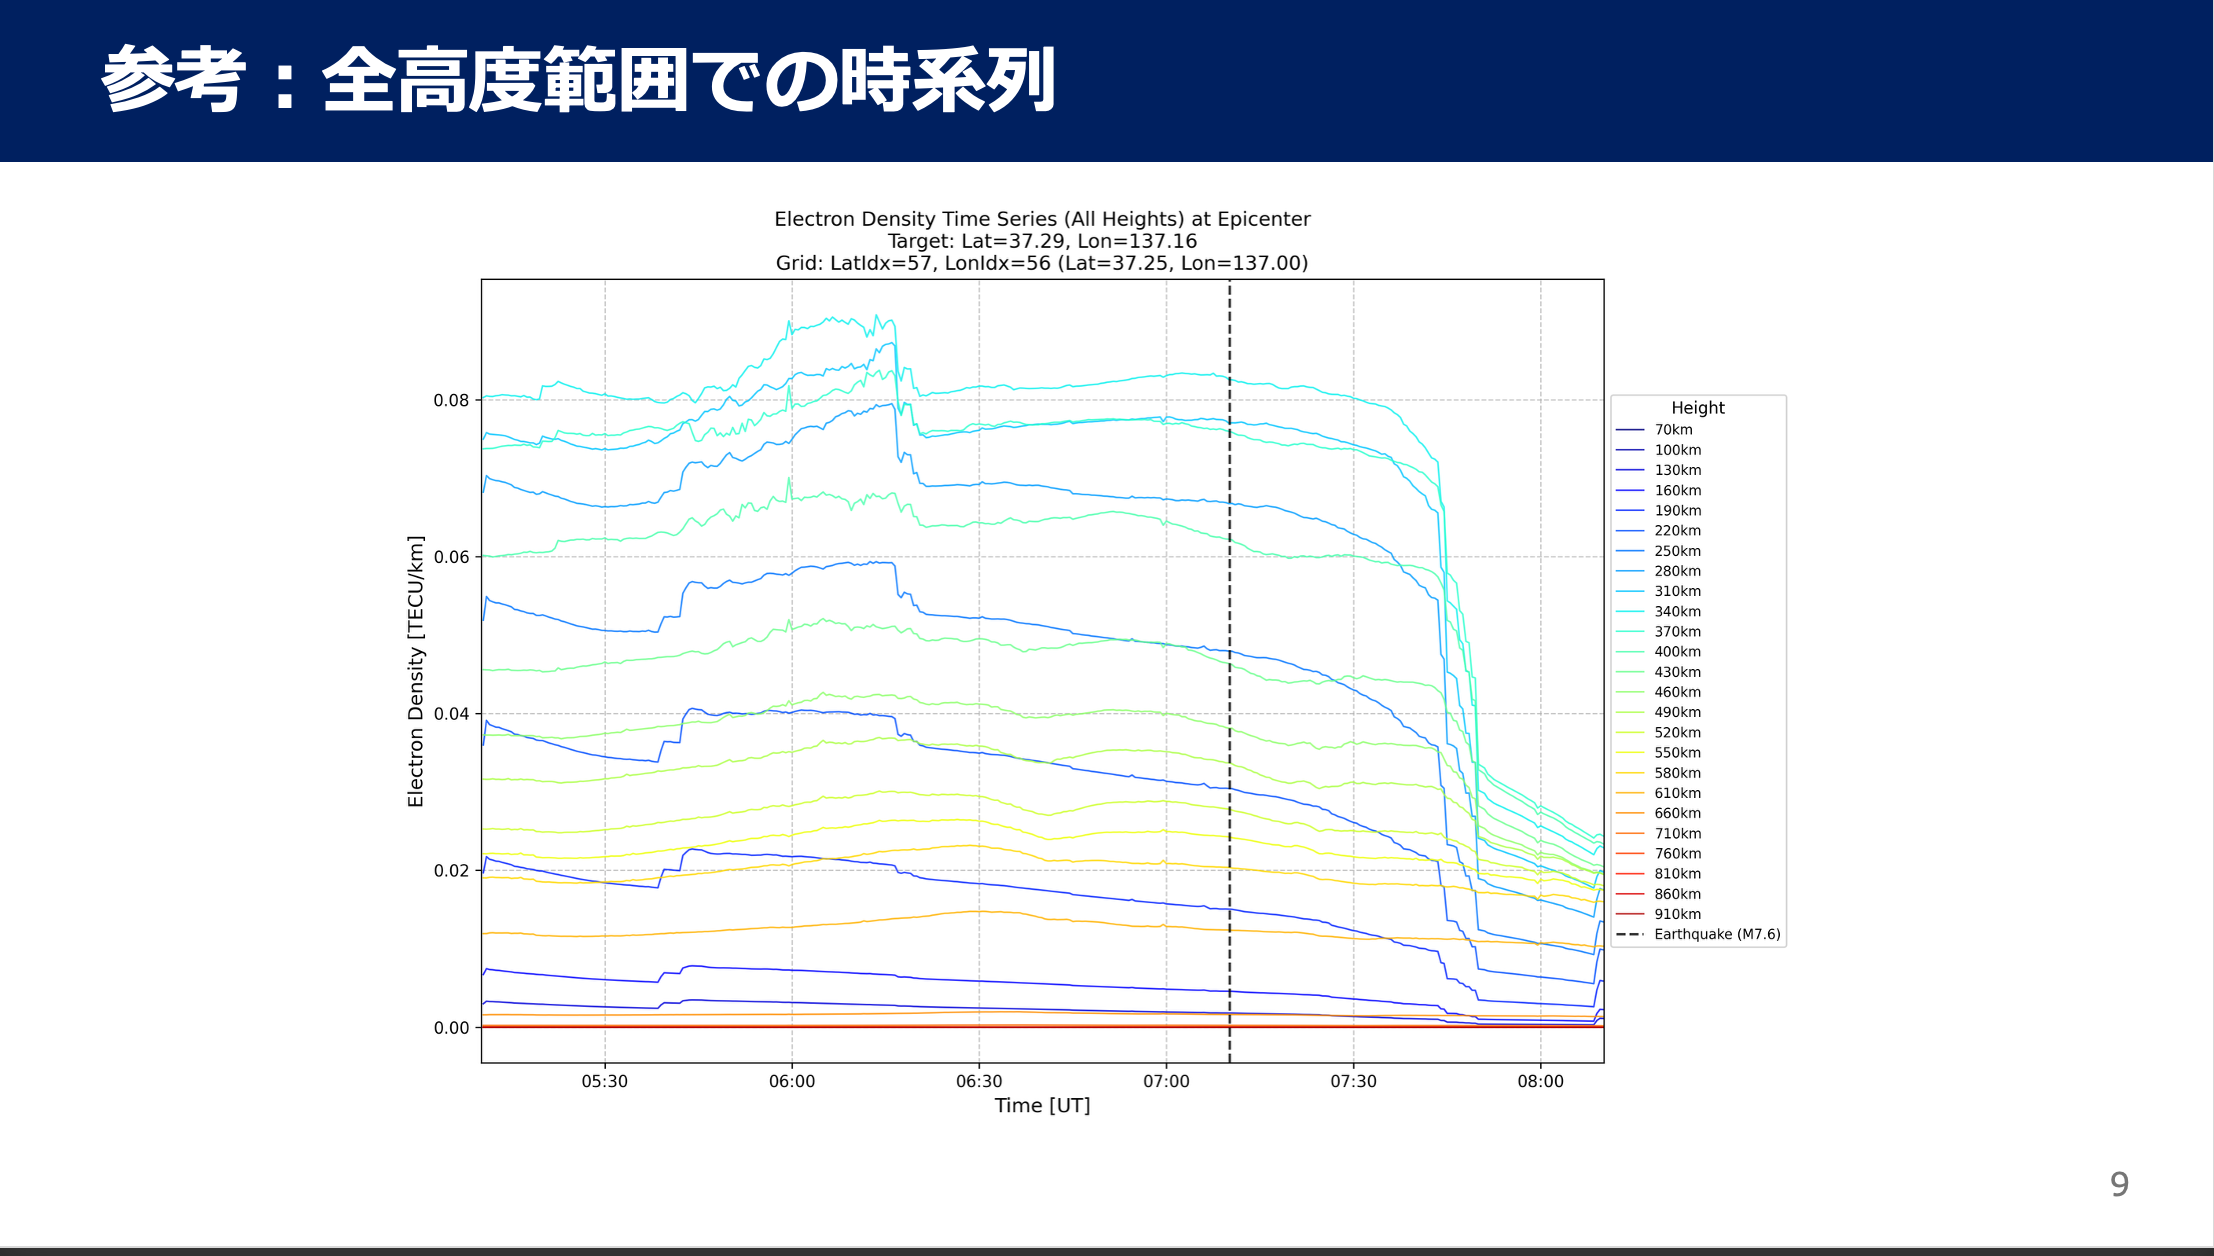The width and height of the screenshot is (2214, 1256).
Task: Click the Grid LatIdx=57 subtitle line
Action: (x=1042, y=263)
